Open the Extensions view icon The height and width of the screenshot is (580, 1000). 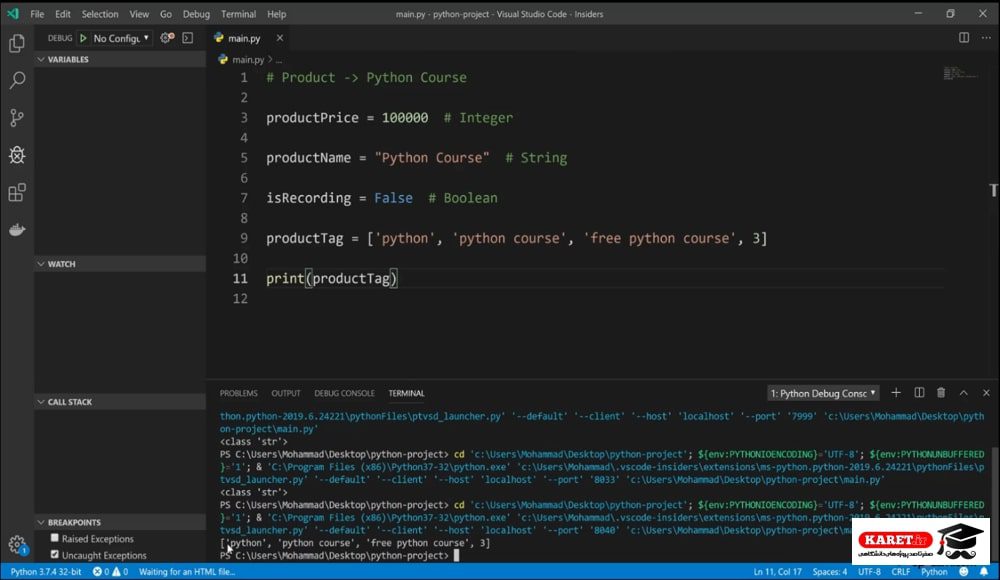coord(17,192)
